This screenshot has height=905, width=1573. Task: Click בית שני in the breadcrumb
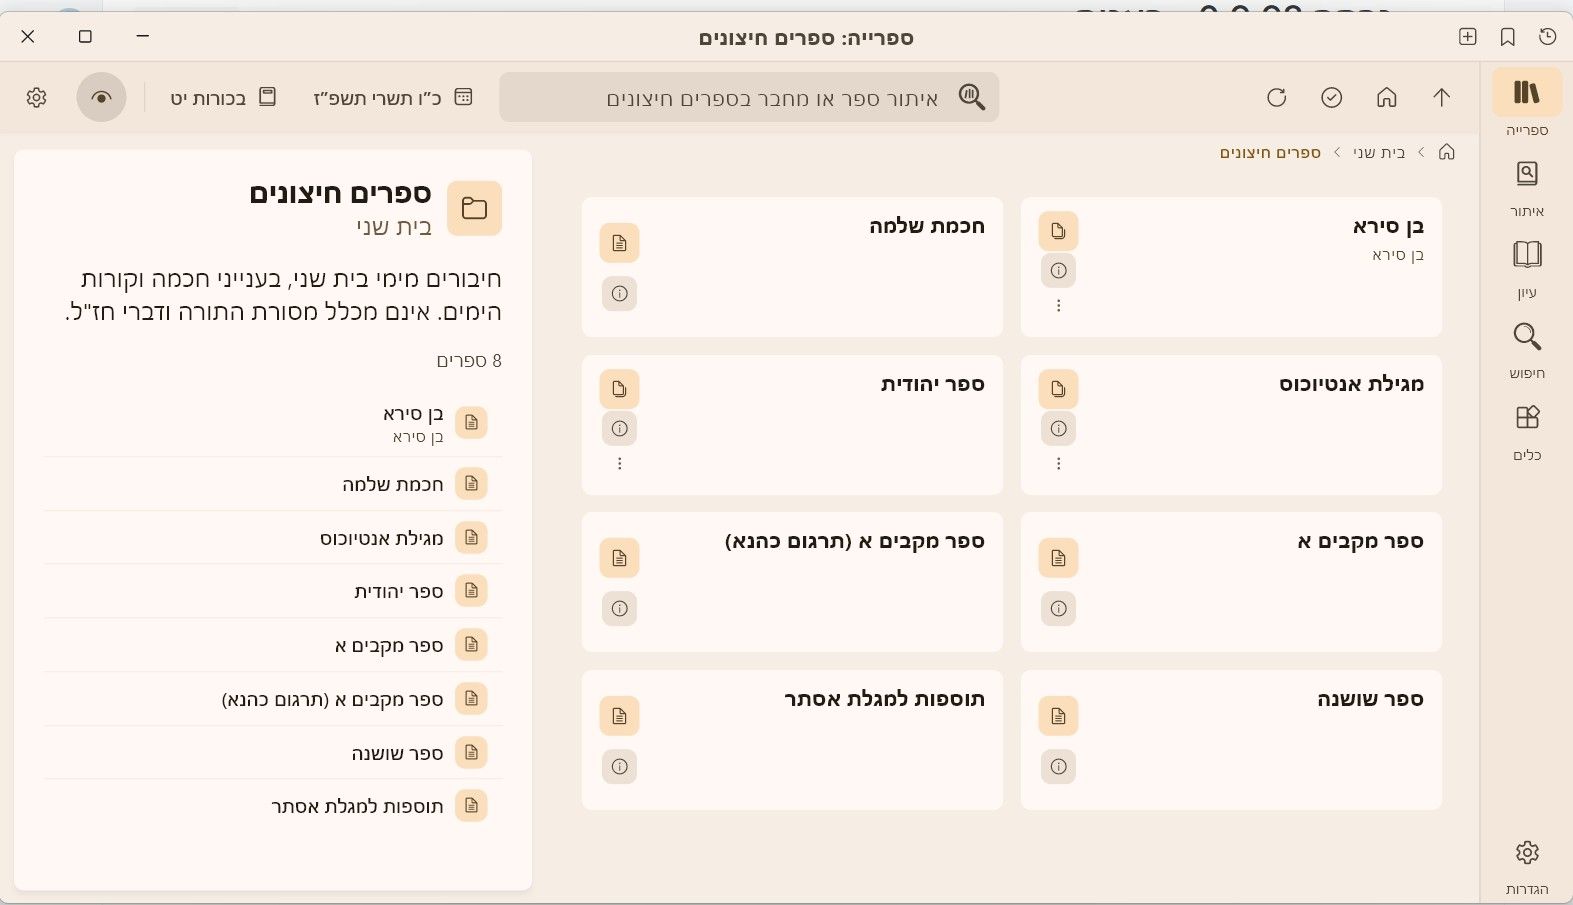(1379, 152)
